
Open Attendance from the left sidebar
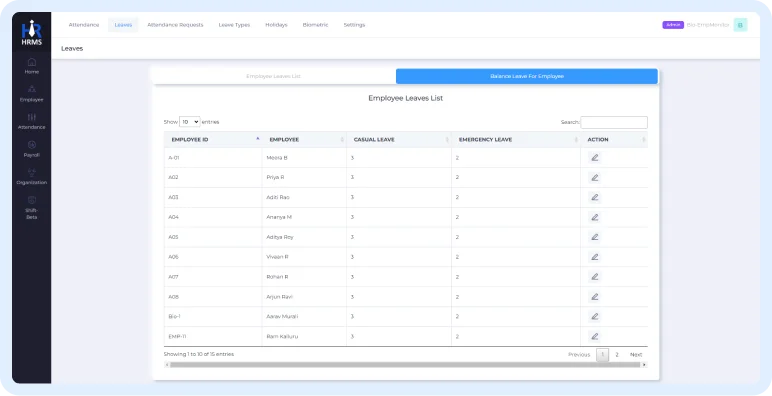point(32,121)
